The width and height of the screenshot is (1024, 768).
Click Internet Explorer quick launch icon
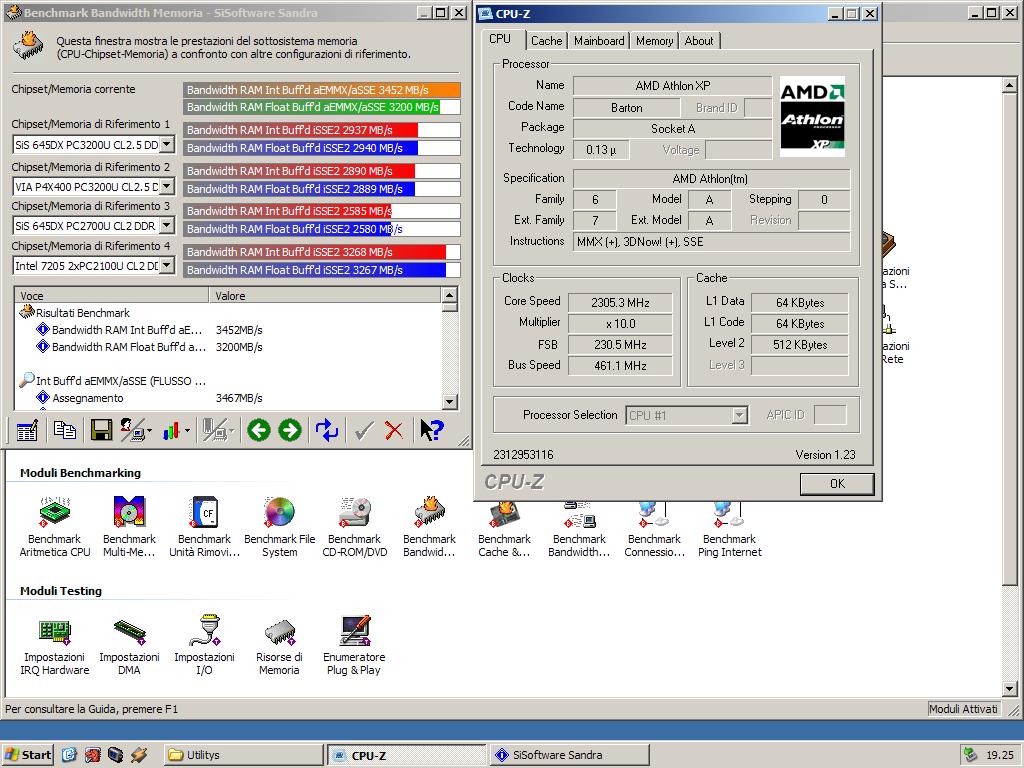[69, 755]
